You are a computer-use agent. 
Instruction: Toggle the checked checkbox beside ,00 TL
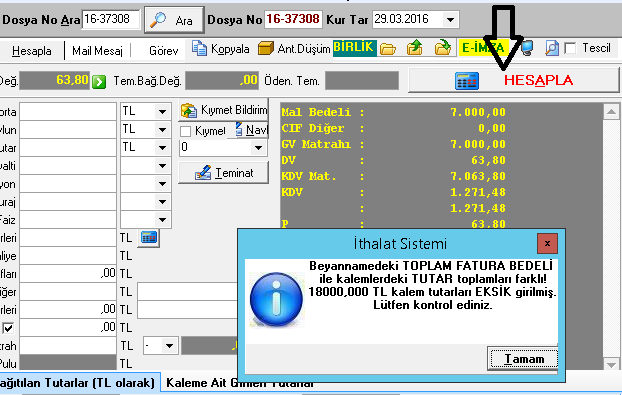pyautogui.click(x=8, y=328)
